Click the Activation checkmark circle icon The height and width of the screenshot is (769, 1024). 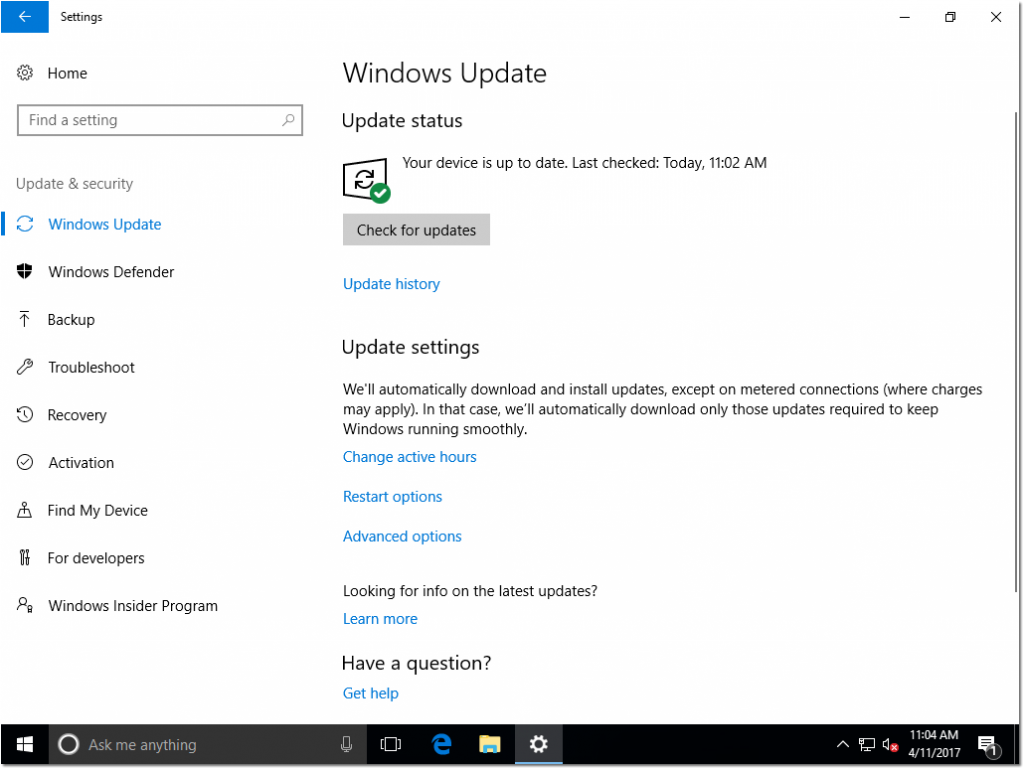tap(25, 462)
